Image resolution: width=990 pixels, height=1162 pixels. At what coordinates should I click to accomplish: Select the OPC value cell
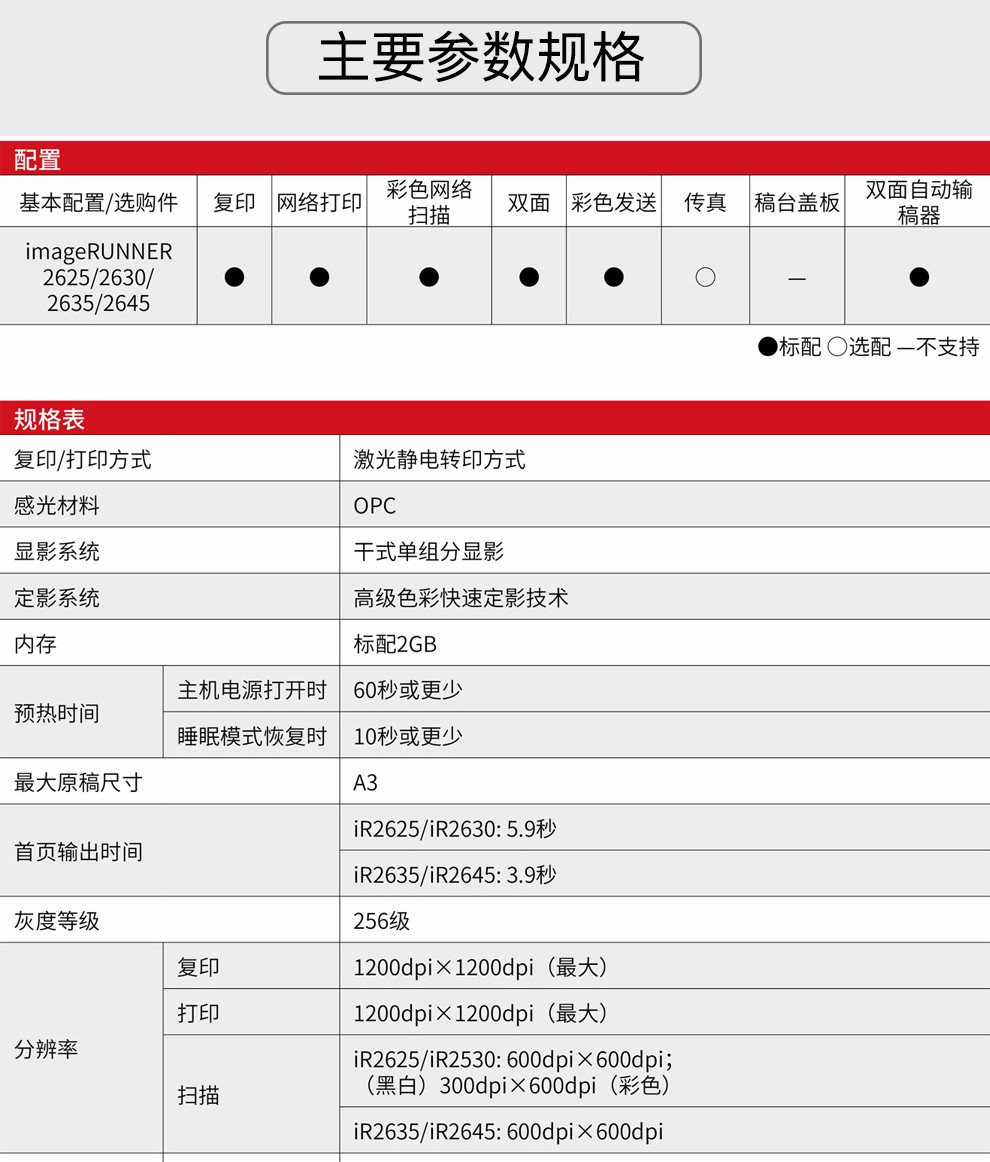click(665, 505)
